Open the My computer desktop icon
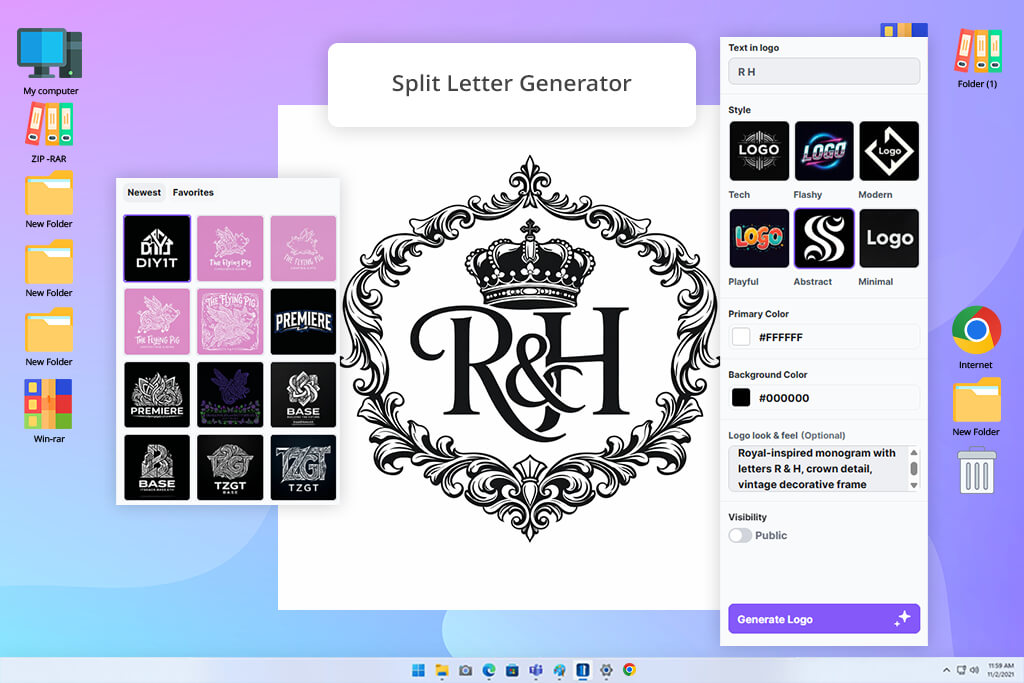Image resolution: width=1024 pixels, height=683 pixels. point(50,61)
